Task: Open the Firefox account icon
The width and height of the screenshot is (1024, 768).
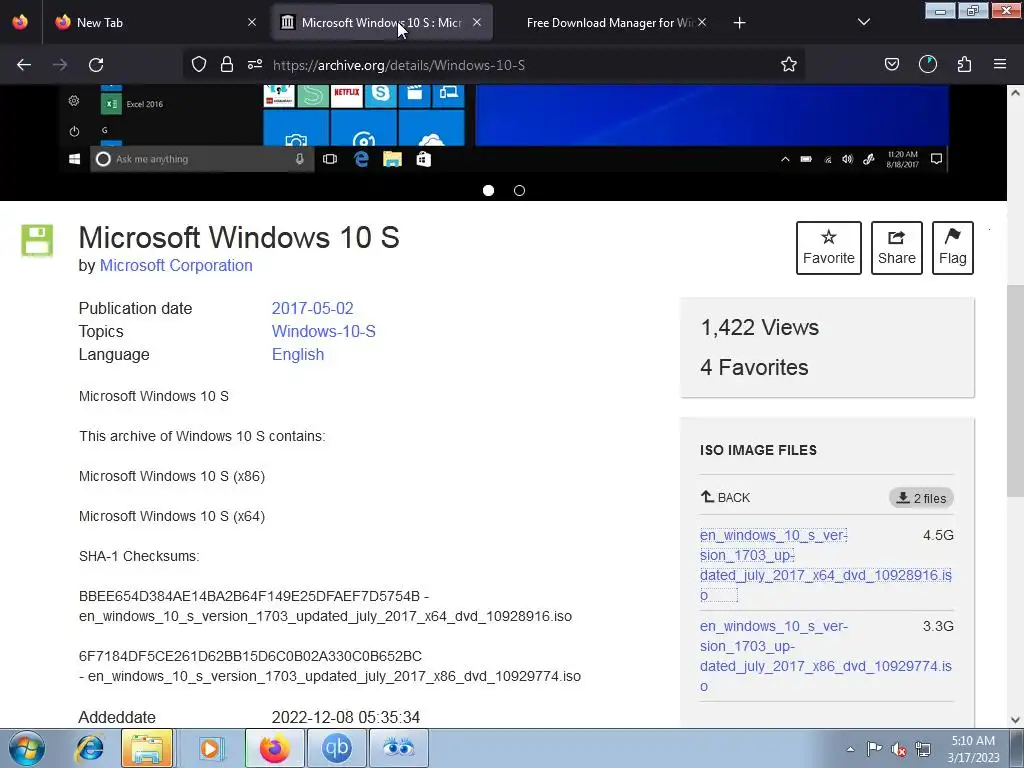Action: pyautogui.click(x=928, y=64)
